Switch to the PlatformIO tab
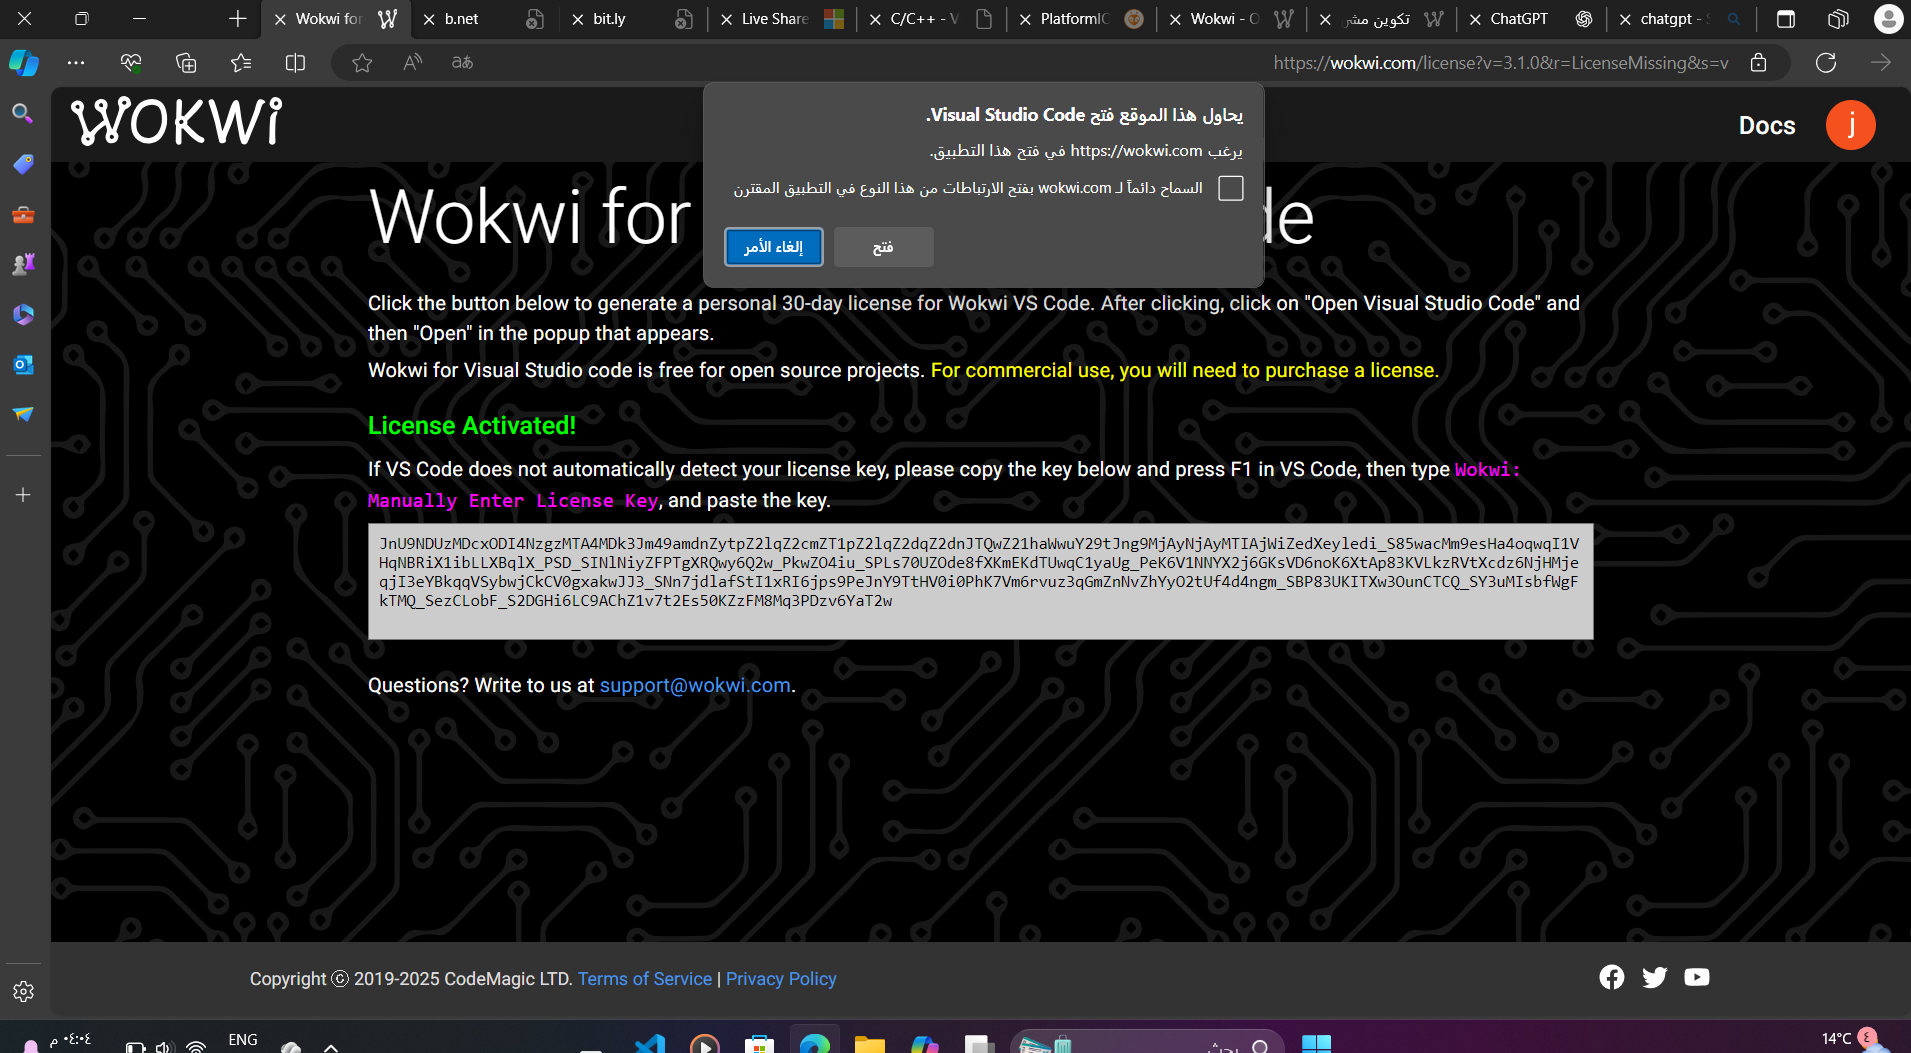The height and width of the screenshot is (1053, 1911). click(1080, 19)
